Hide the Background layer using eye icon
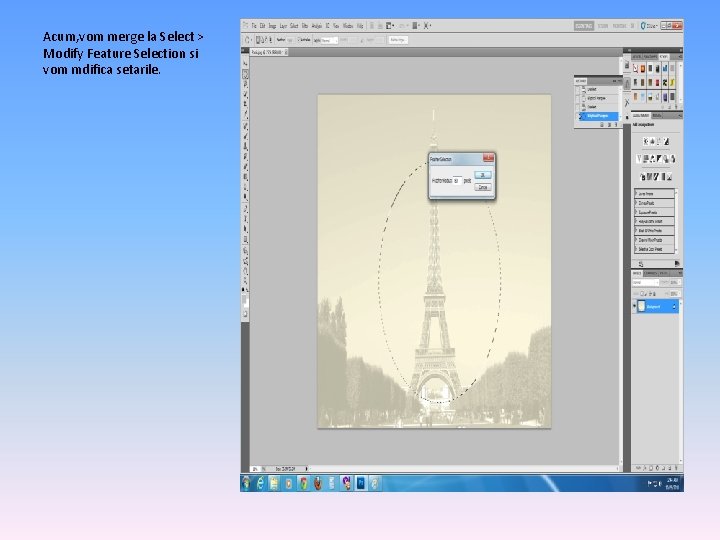The width and height of the screenshot is (720, 540). [636, 307]
